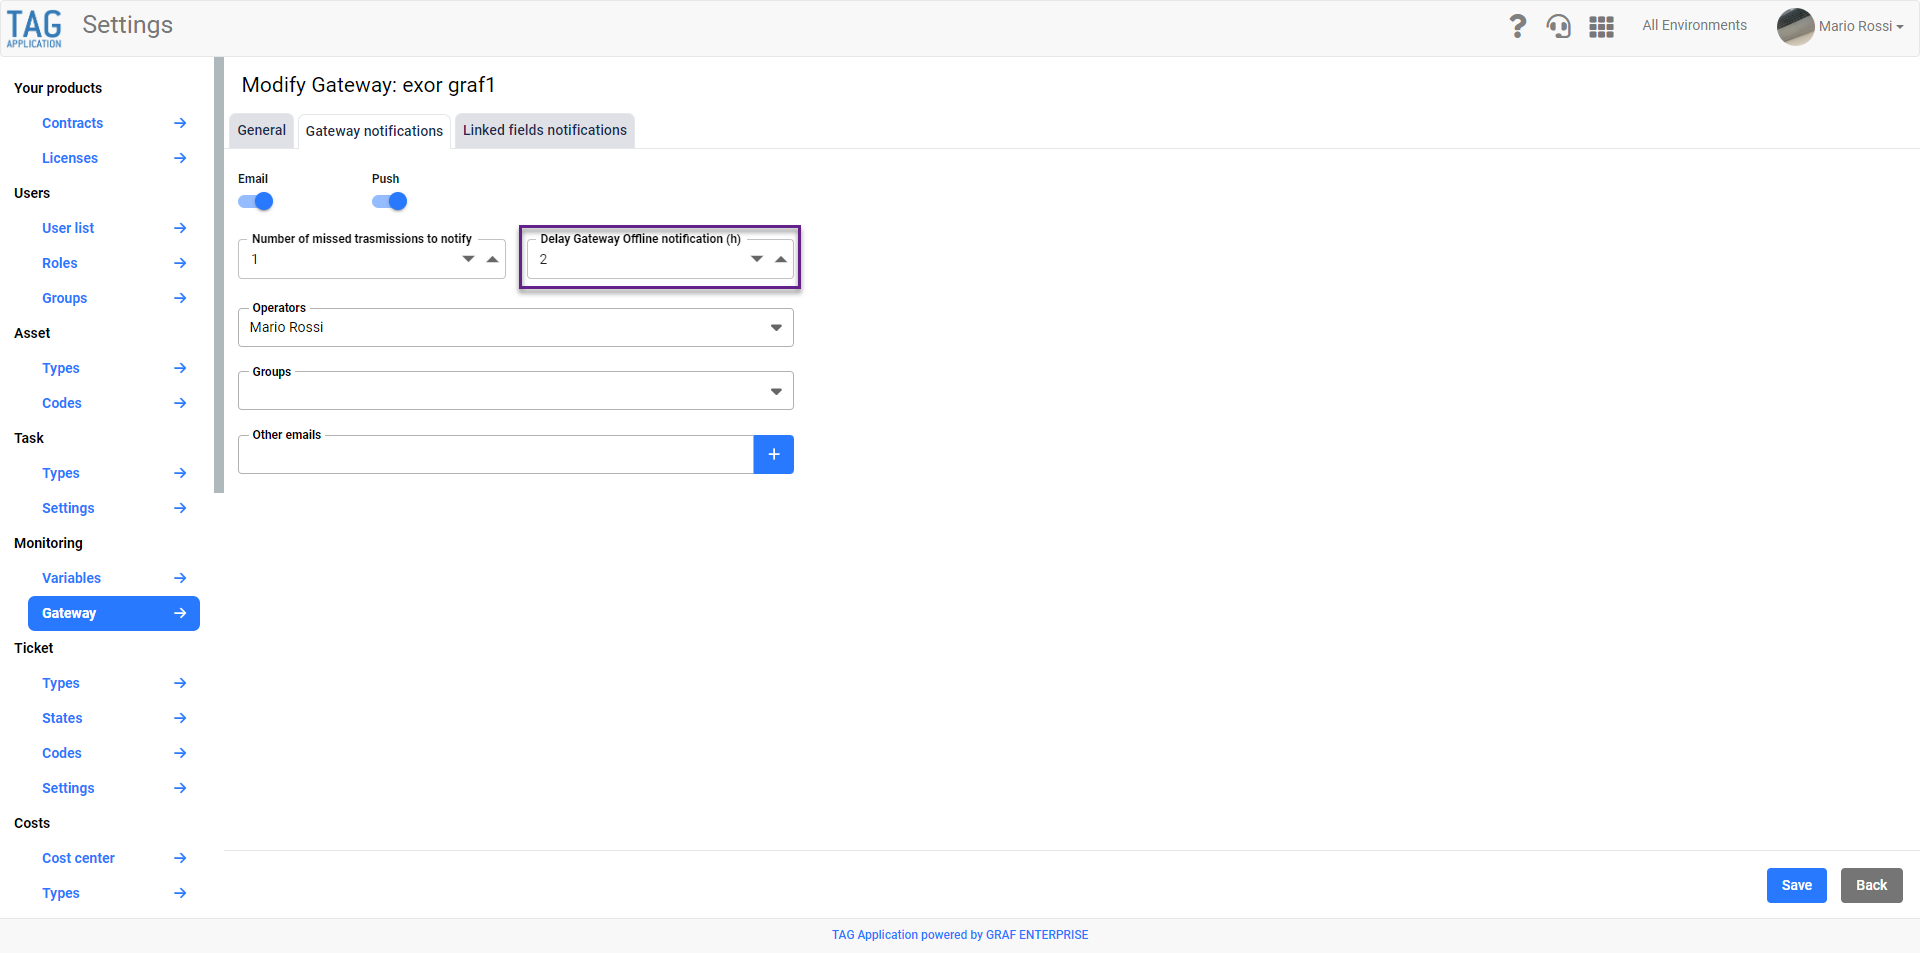This screenshot has height=953, width=1920.
Task: Open Licenses in sidebar
Action: (x=70, y=158)
